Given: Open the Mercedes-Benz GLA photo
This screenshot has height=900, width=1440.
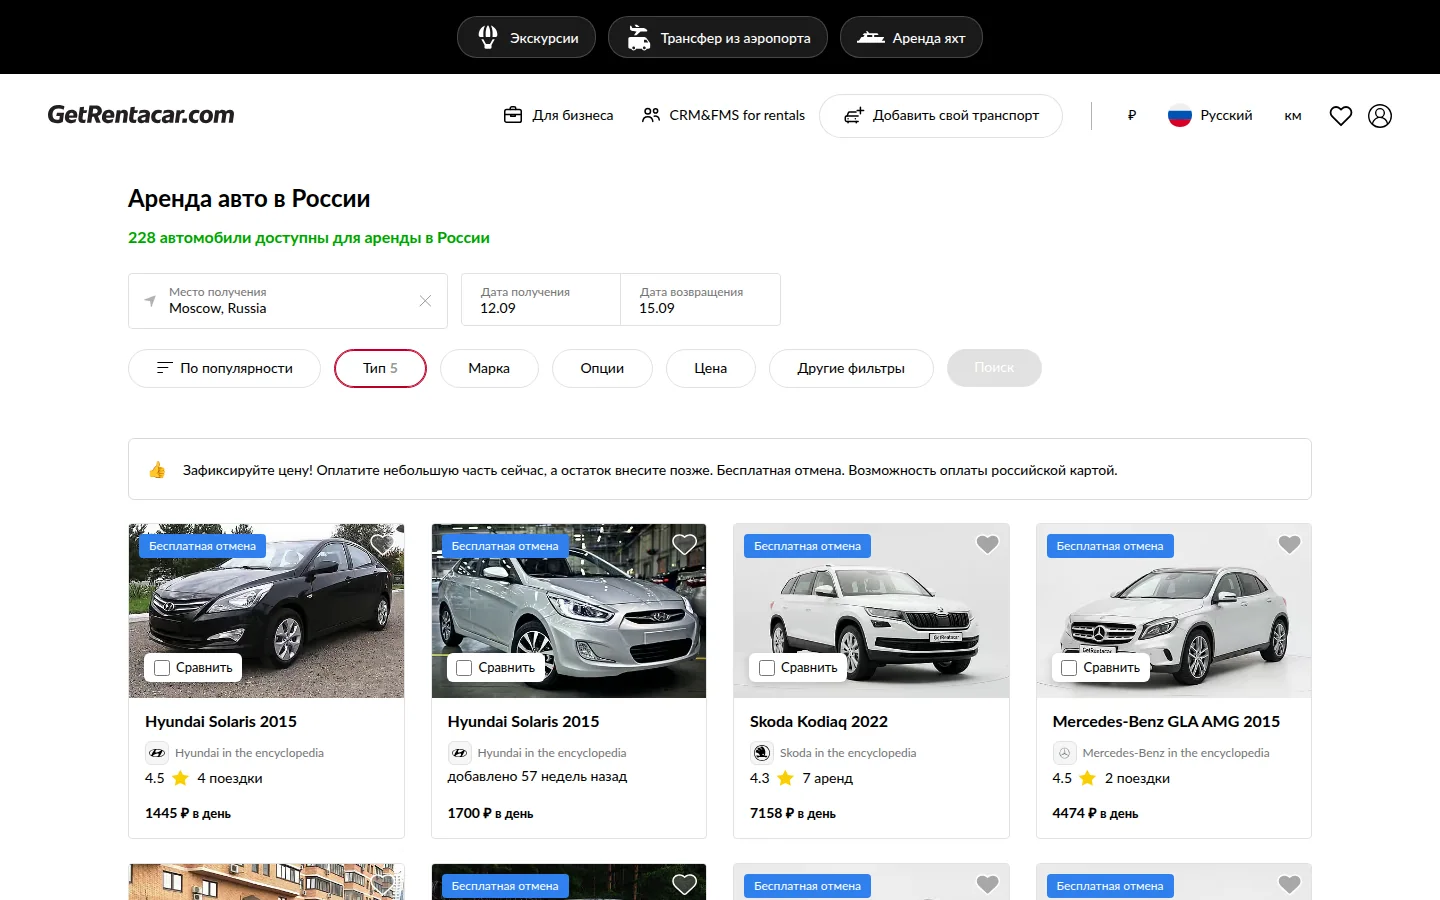Looking at the screenshot, I should click(1174, 611).
